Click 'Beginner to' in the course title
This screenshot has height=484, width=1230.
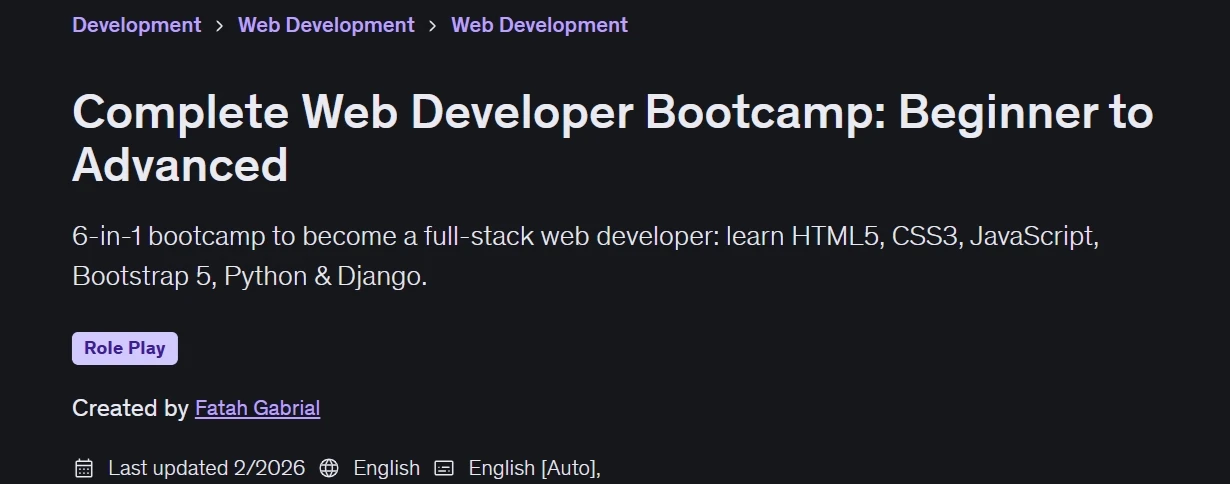point(1026,112)
